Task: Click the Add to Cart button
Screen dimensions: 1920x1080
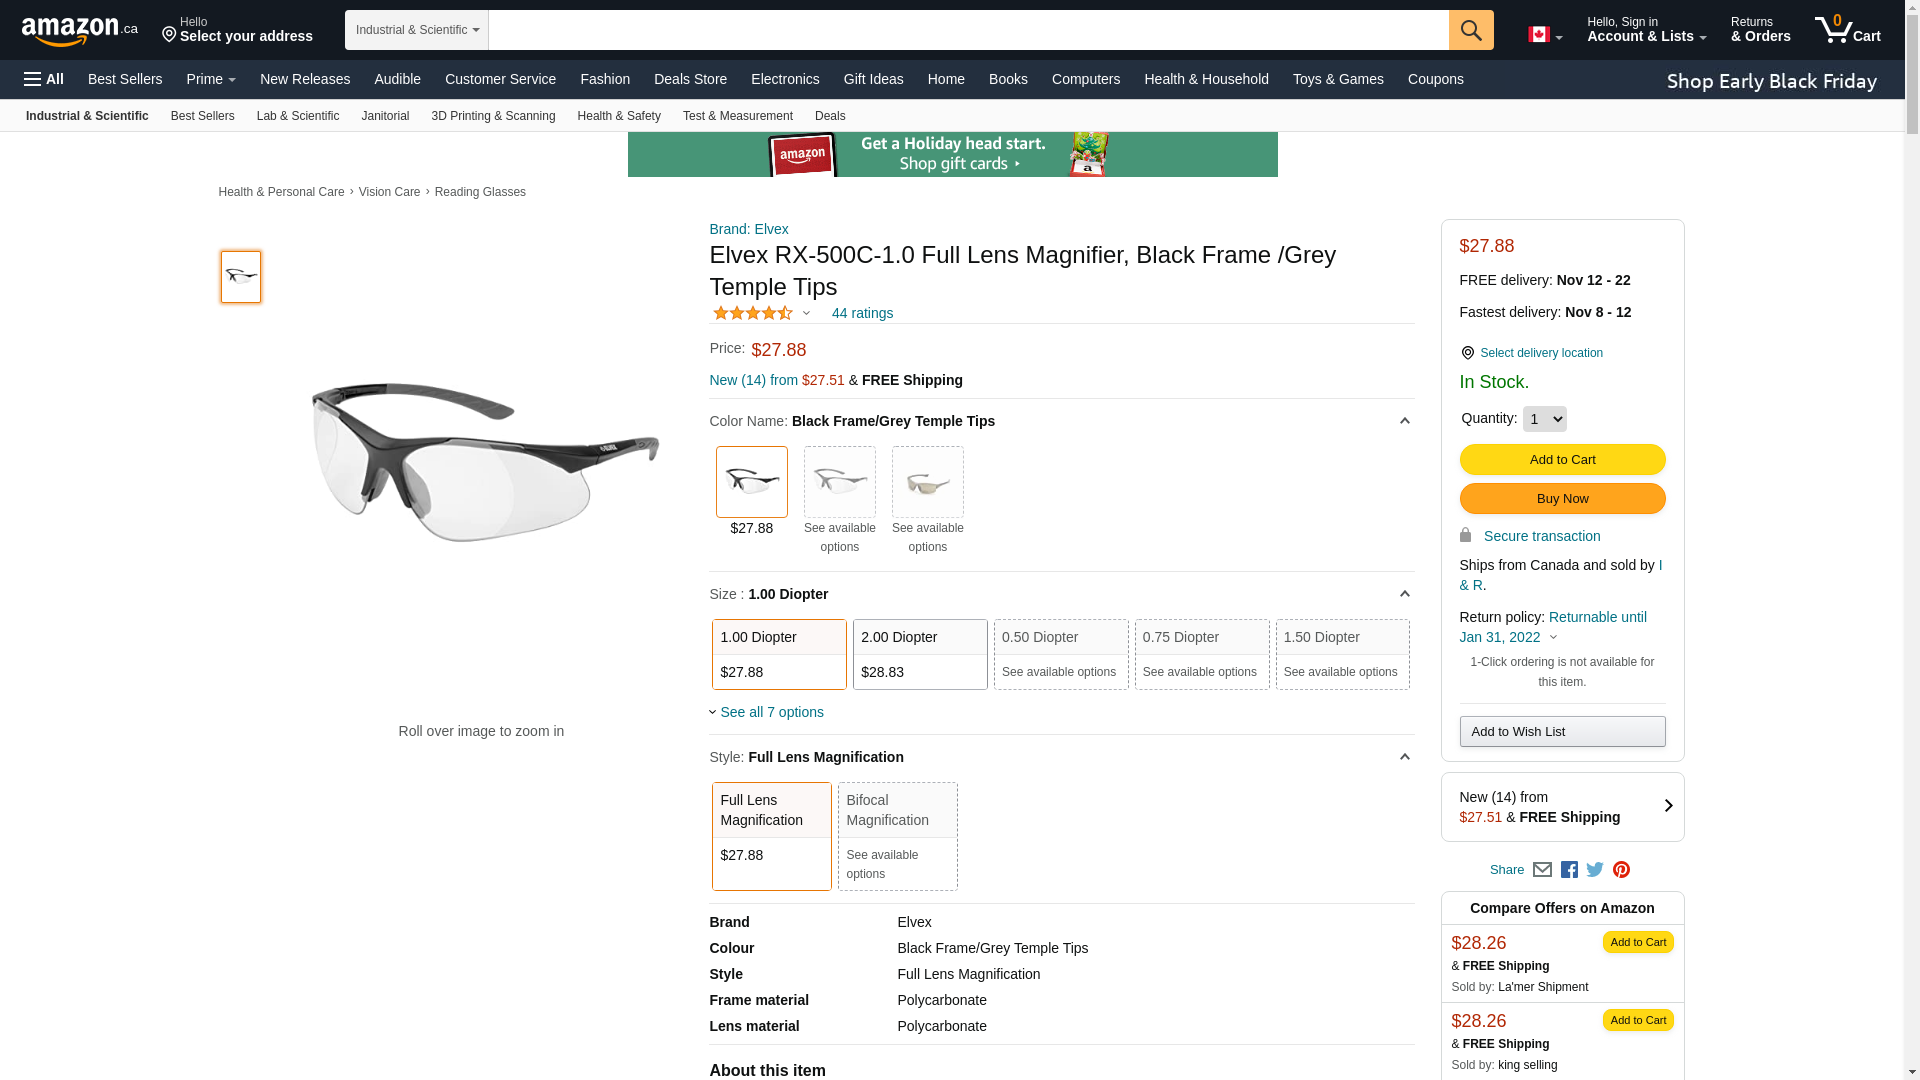Action: (x=1562, y=460)
